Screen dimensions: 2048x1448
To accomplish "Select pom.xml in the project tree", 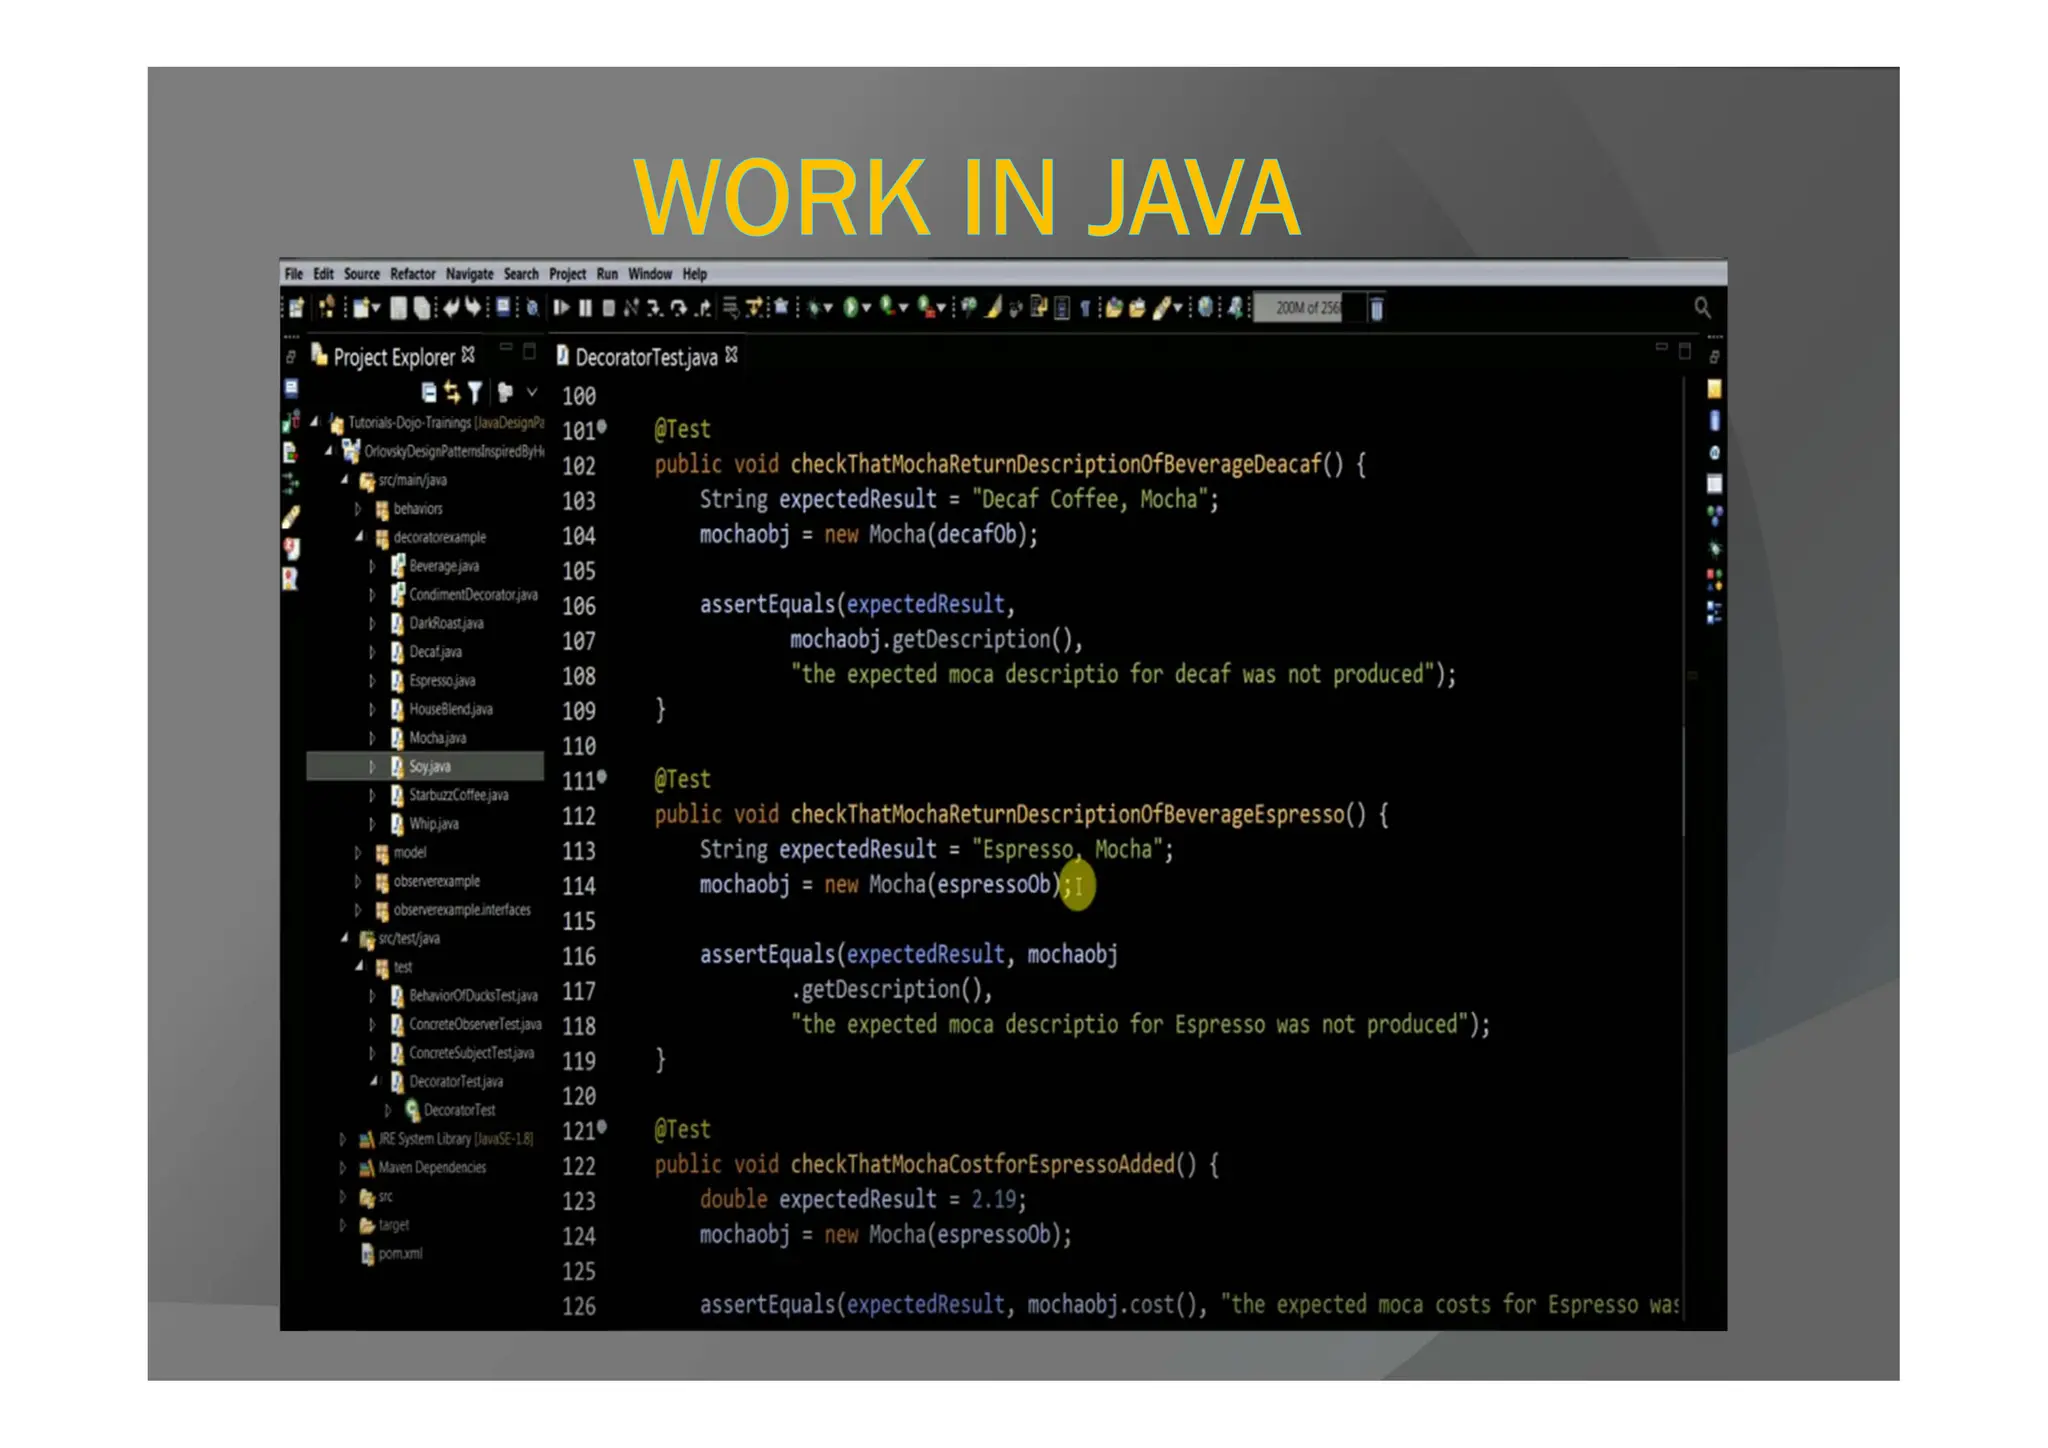I will (x=400, y=1254).
